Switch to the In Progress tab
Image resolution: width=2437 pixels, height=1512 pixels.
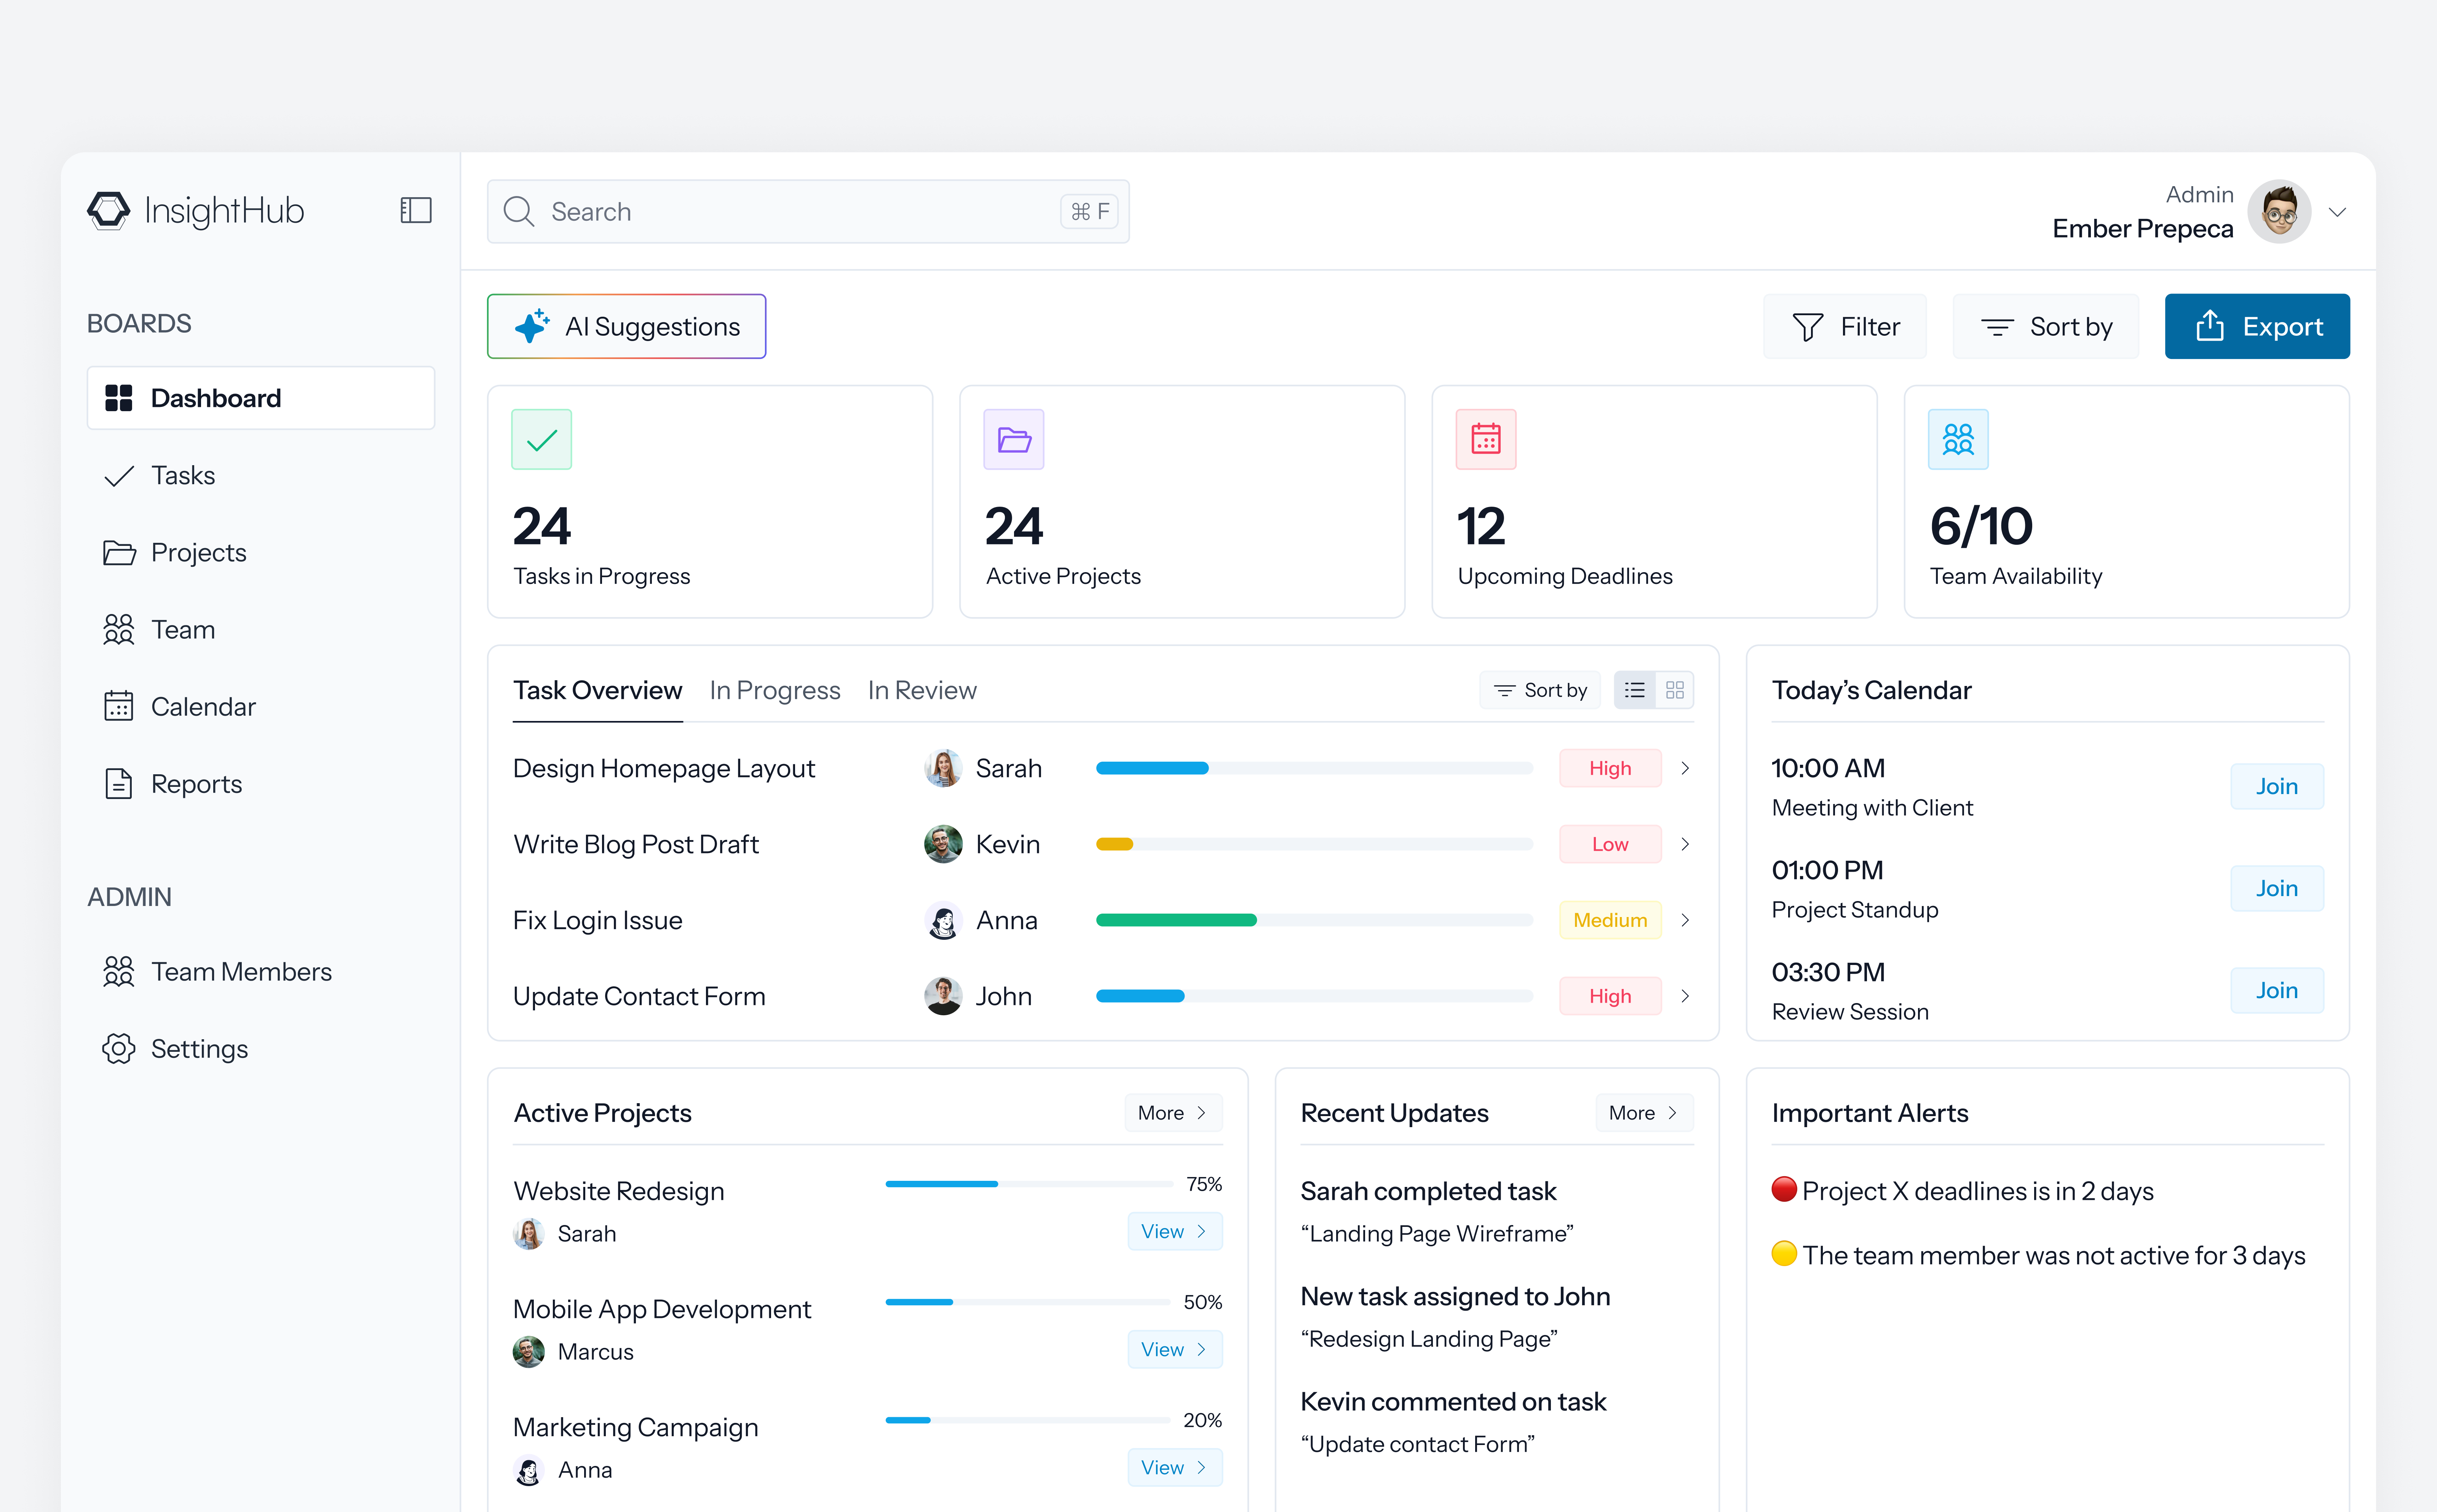[x=774, y=690]
